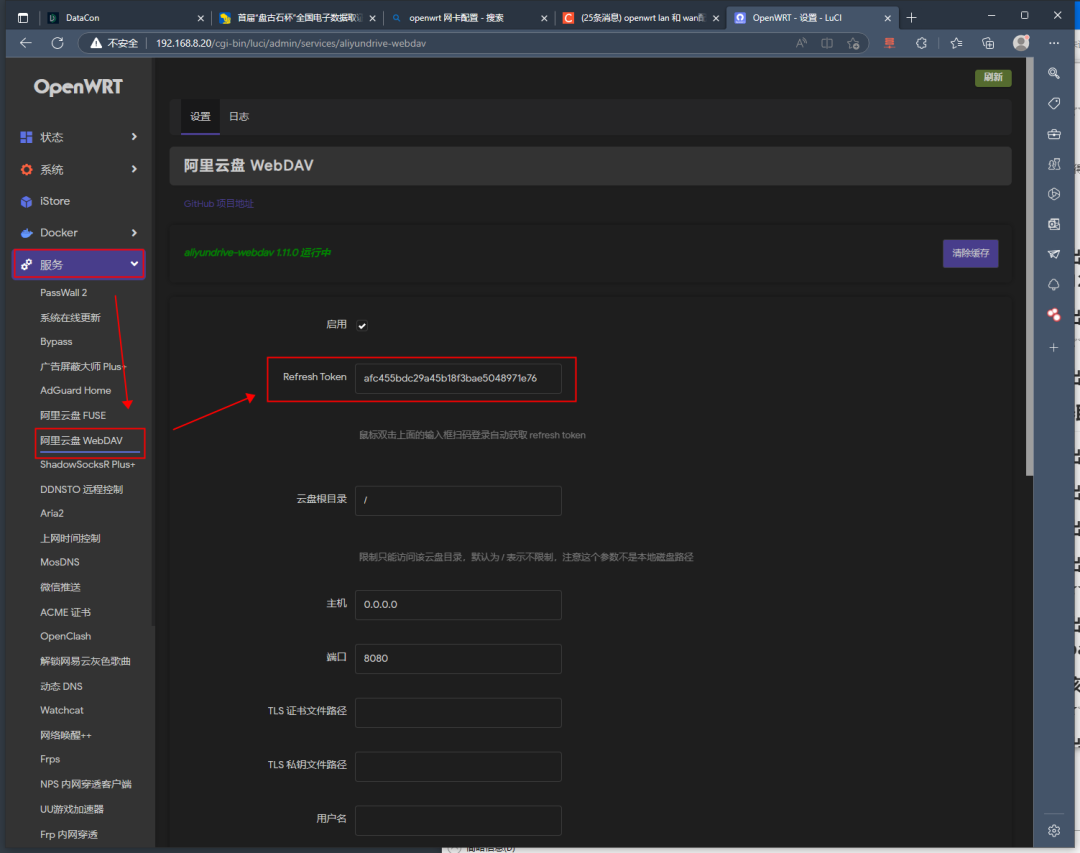Click the 用户名 input field

pos(458,821)
